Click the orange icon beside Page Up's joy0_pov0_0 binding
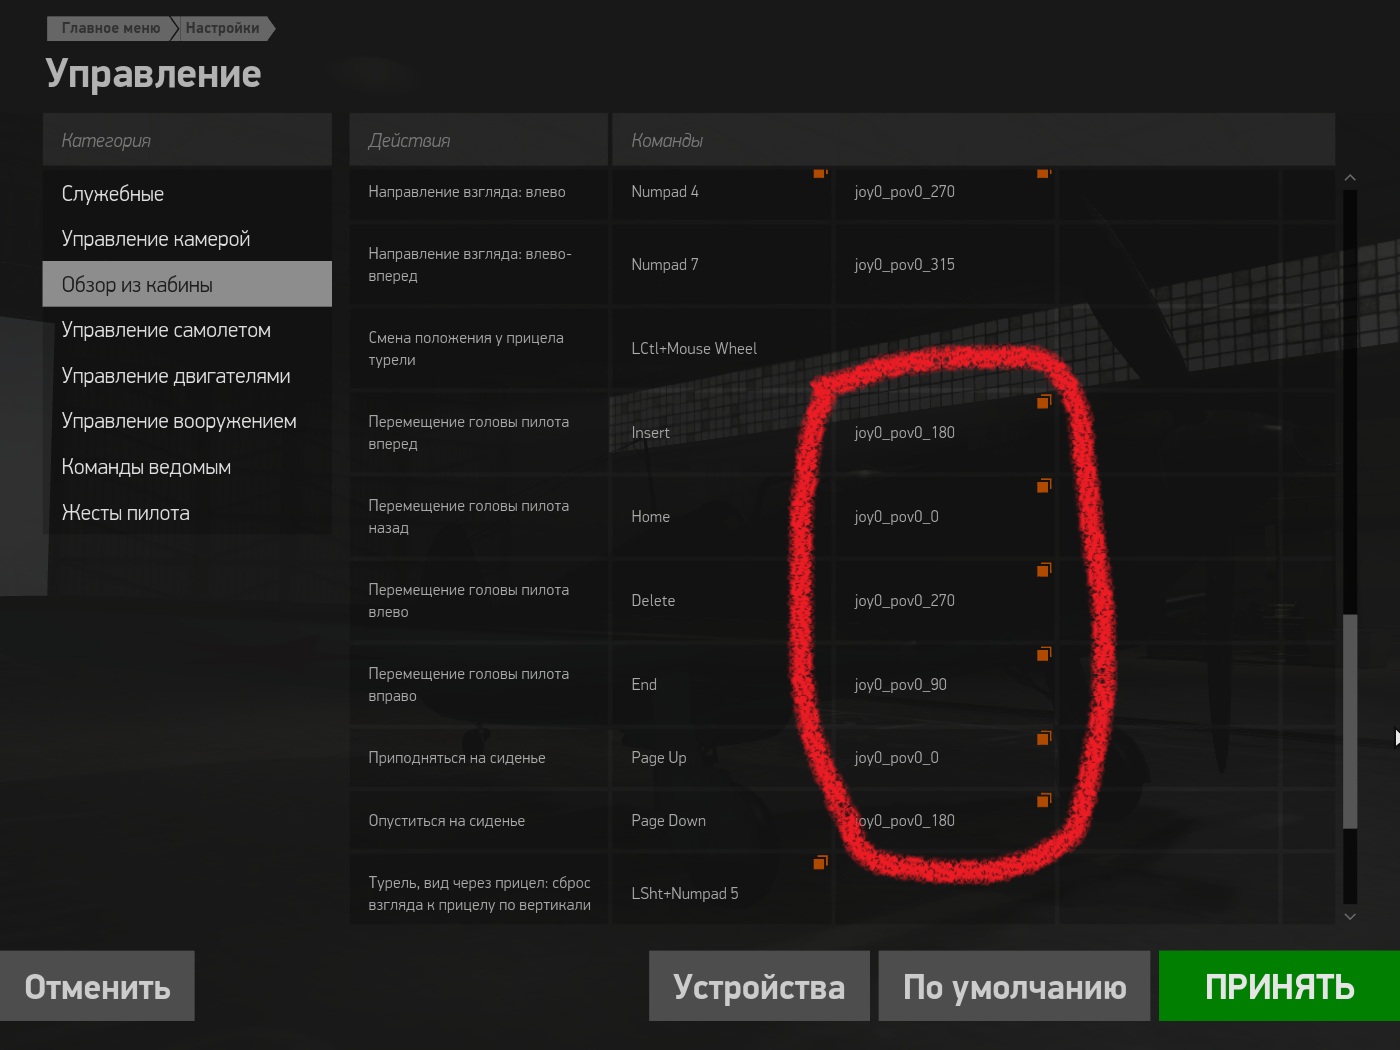Image resolution: width=1400 pixels, height=1050 pixels. click(1044, 737)
